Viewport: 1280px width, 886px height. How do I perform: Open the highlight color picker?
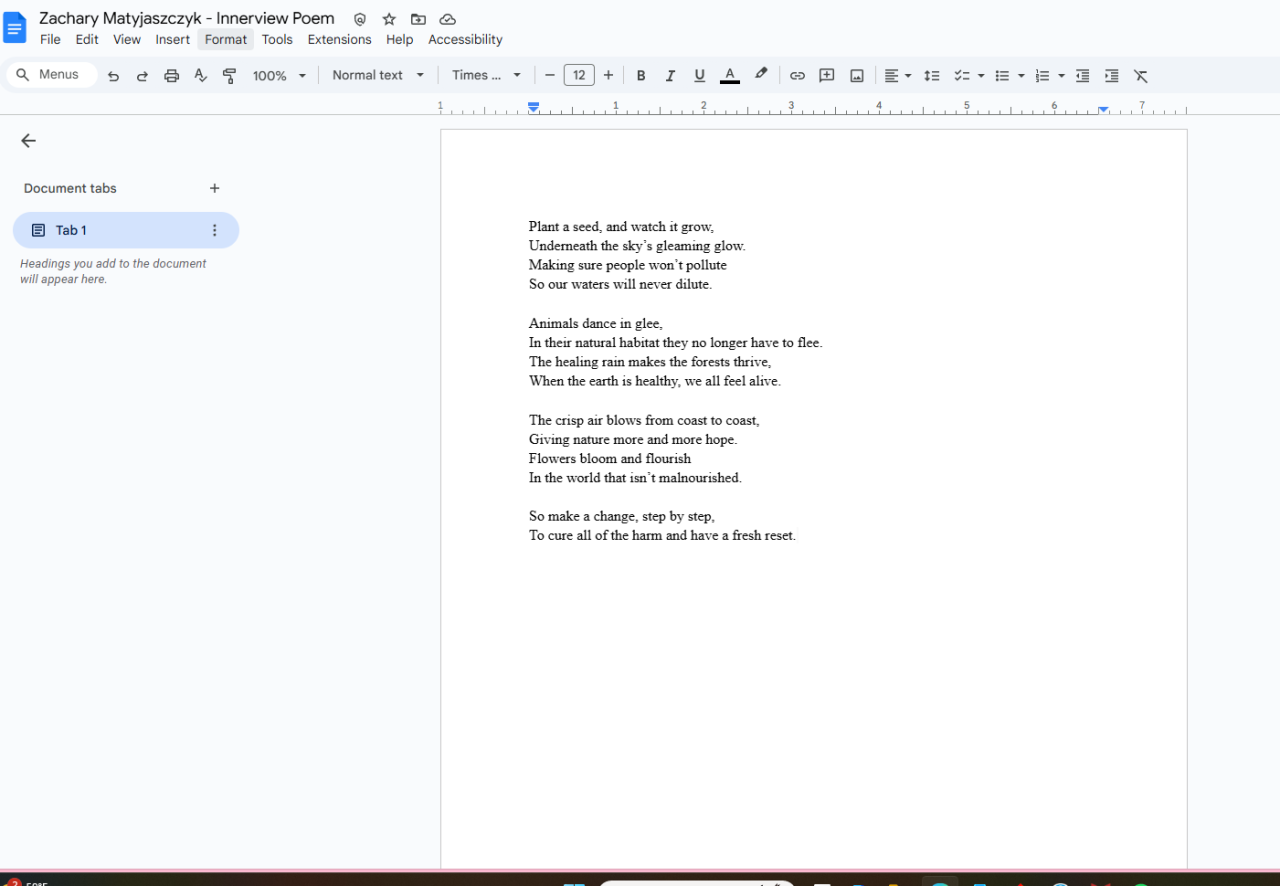point(761,75)
